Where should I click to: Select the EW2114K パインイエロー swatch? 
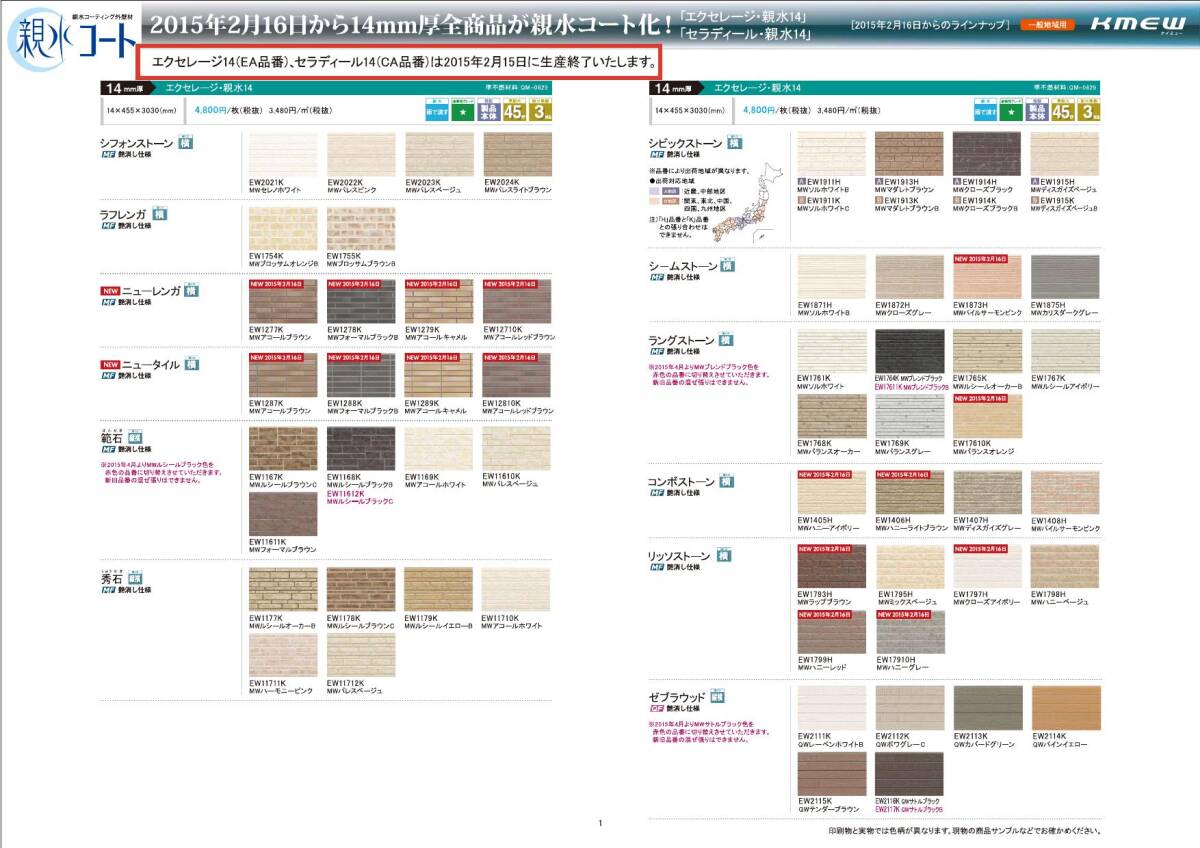tap(1066, 708)
